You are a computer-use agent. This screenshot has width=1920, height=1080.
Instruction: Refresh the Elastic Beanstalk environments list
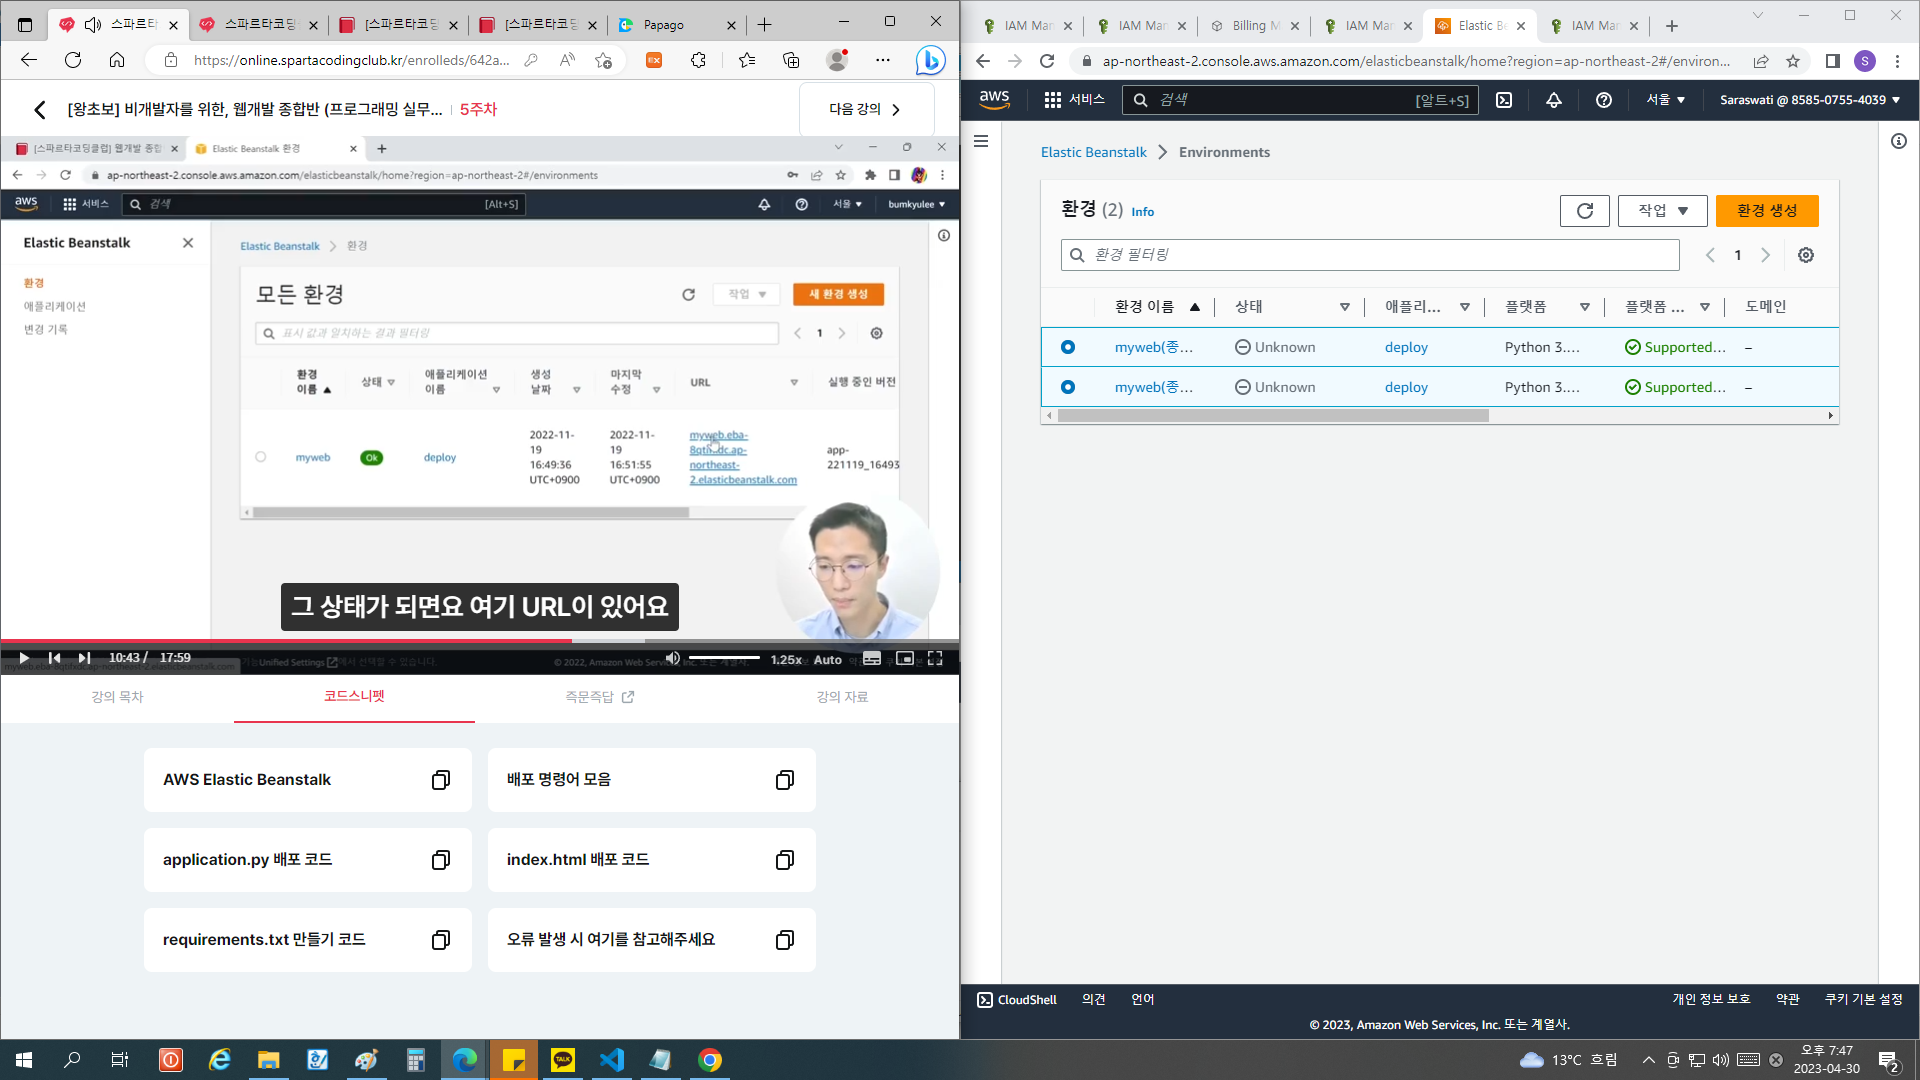(1584, 211)
